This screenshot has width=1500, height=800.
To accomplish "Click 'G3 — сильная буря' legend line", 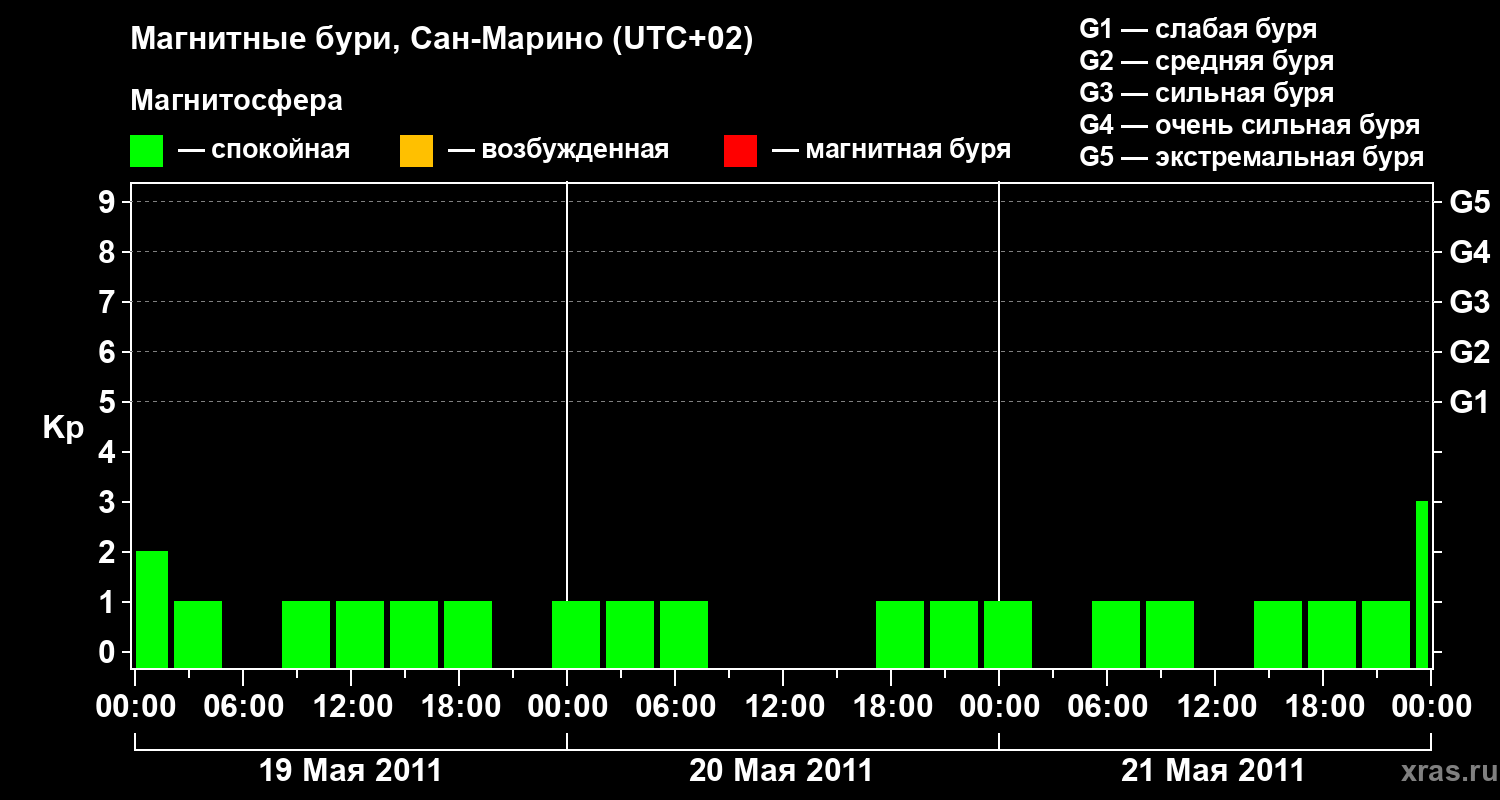I will click(1207, 93).
